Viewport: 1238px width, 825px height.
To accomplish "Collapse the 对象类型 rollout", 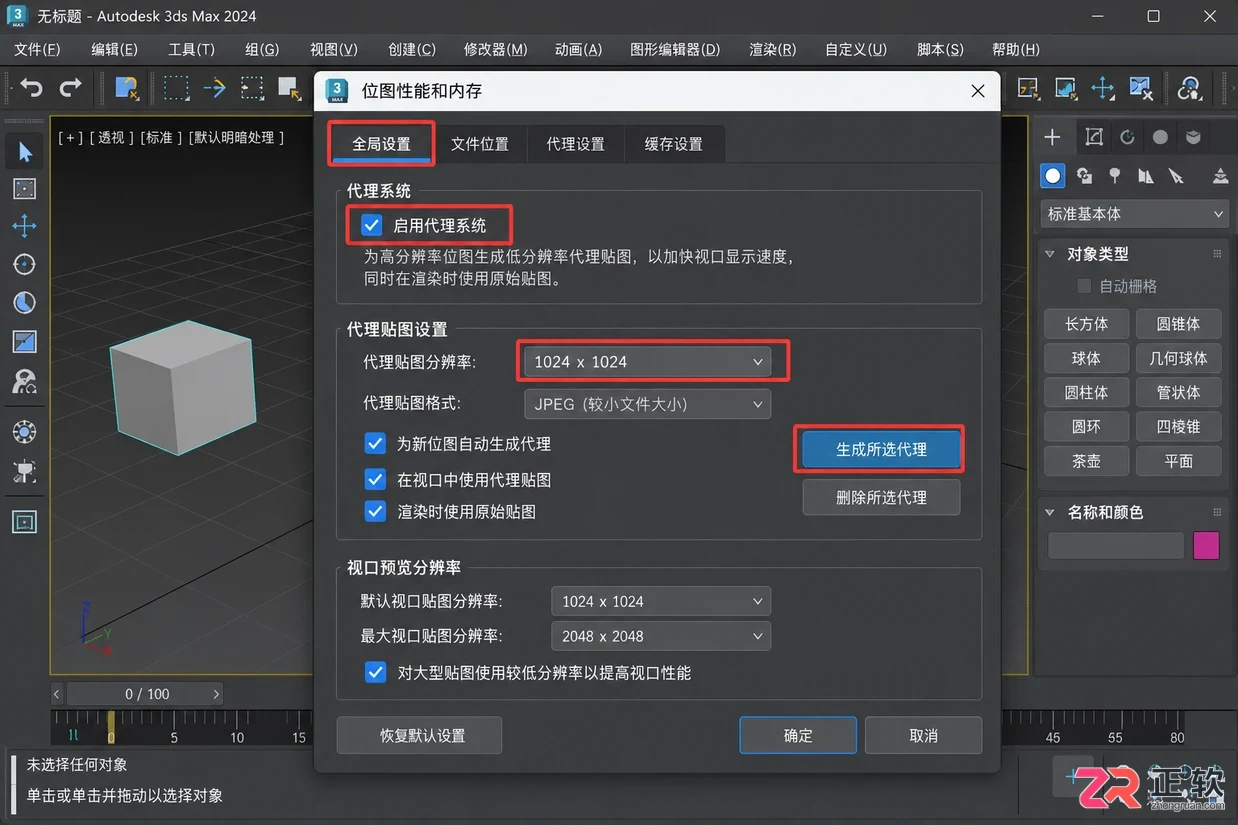I will (x=1050, y=254).
